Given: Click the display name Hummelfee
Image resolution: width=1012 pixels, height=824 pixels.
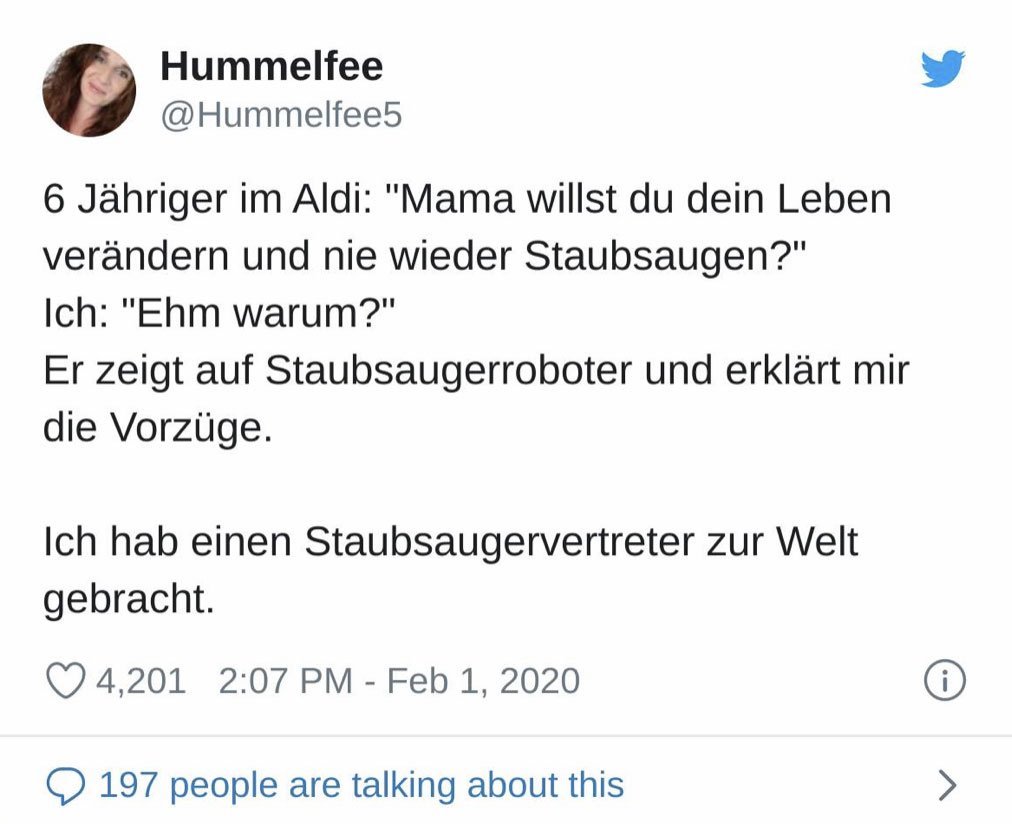Looking at the screenshot, I should 271,67.
